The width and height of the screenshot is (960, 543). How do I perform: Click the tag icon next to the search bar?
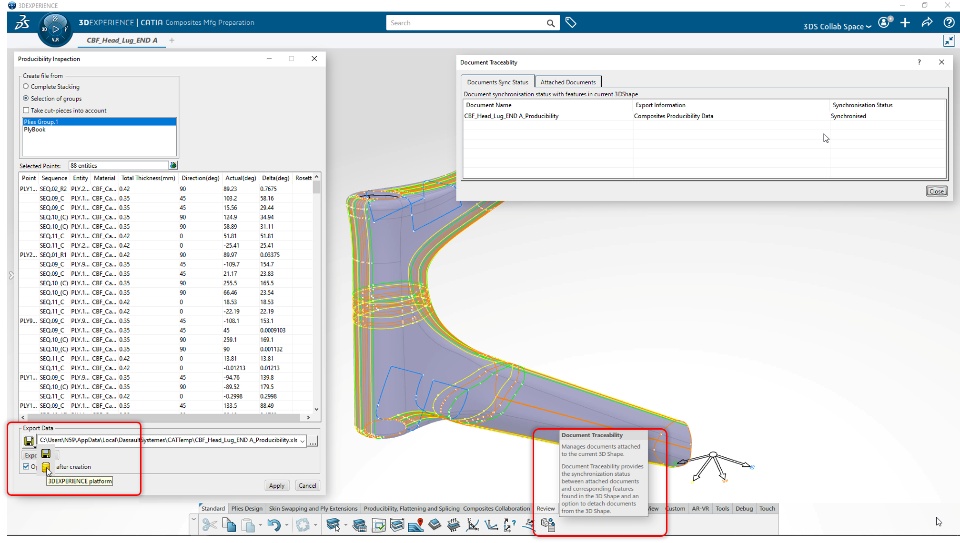[571, 23]
